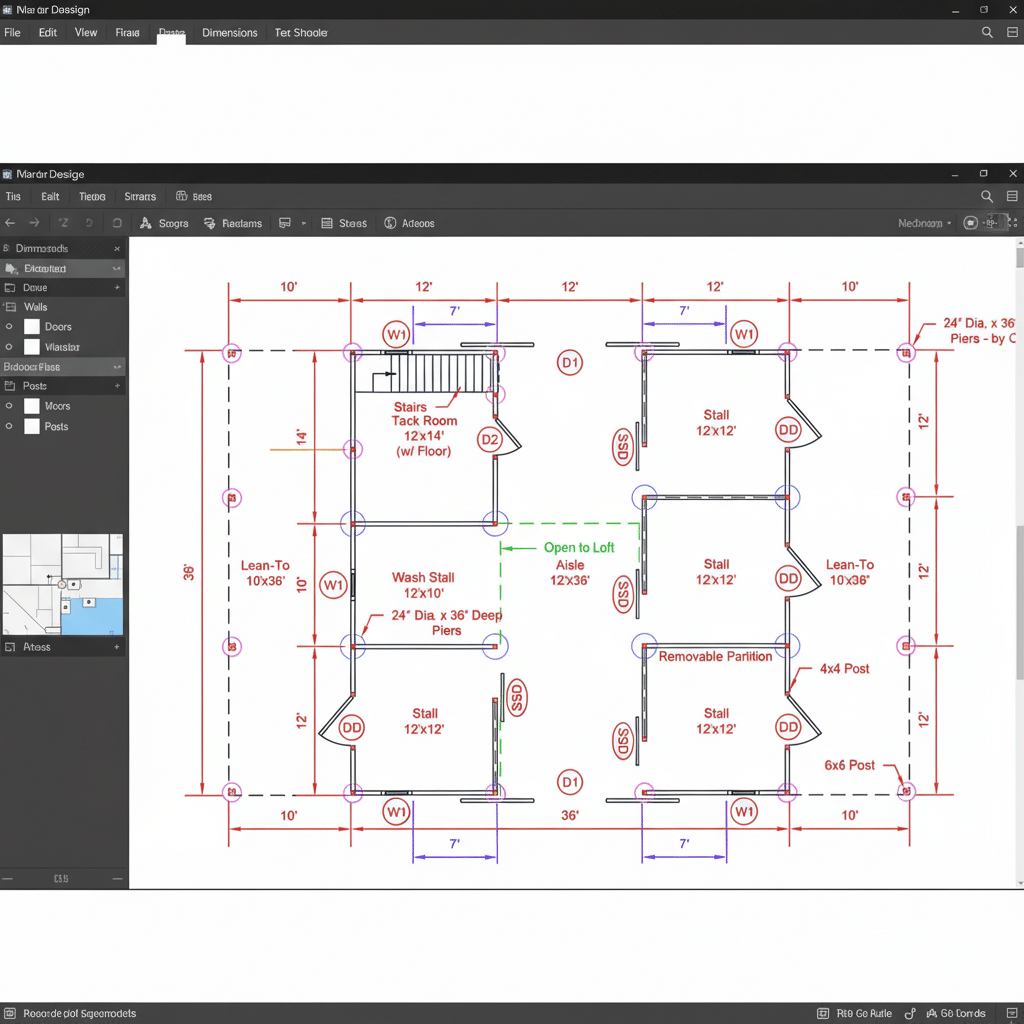
Task: Click the floor plan preview thumbnail
Action: pos(62,585)
